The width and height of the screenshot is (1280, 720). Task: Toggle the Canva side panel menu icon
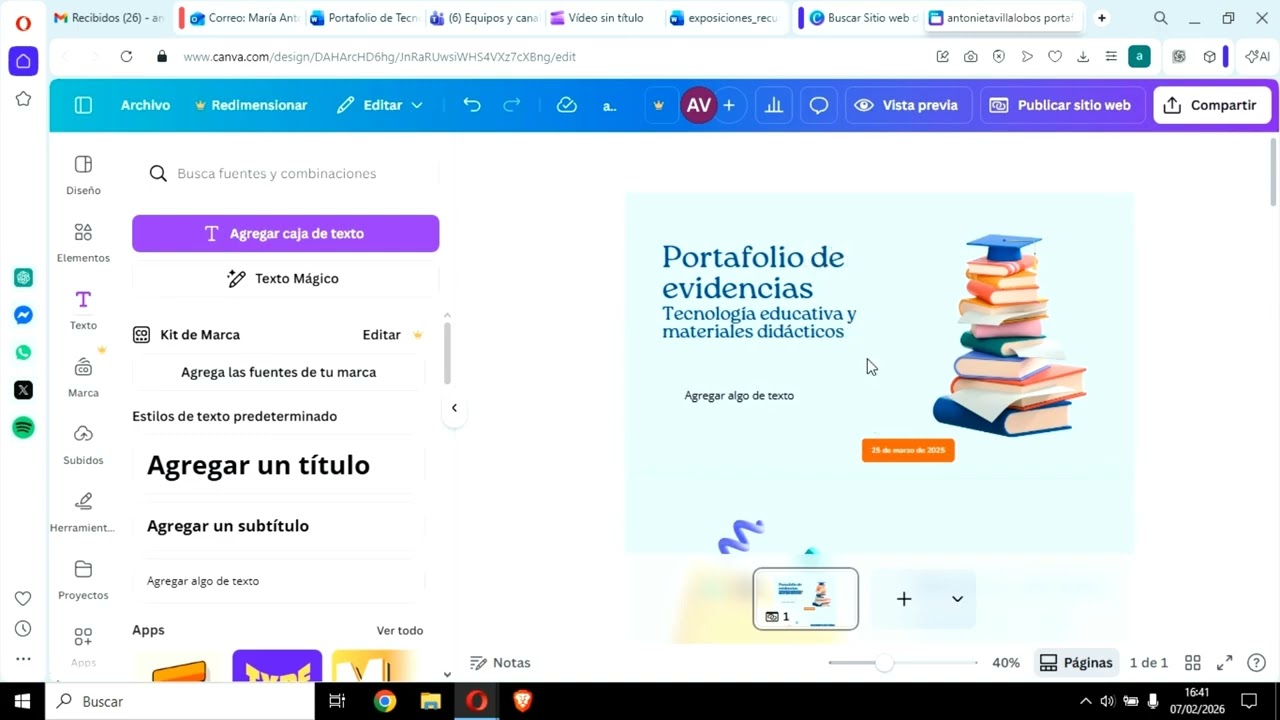tap(83, 105)
